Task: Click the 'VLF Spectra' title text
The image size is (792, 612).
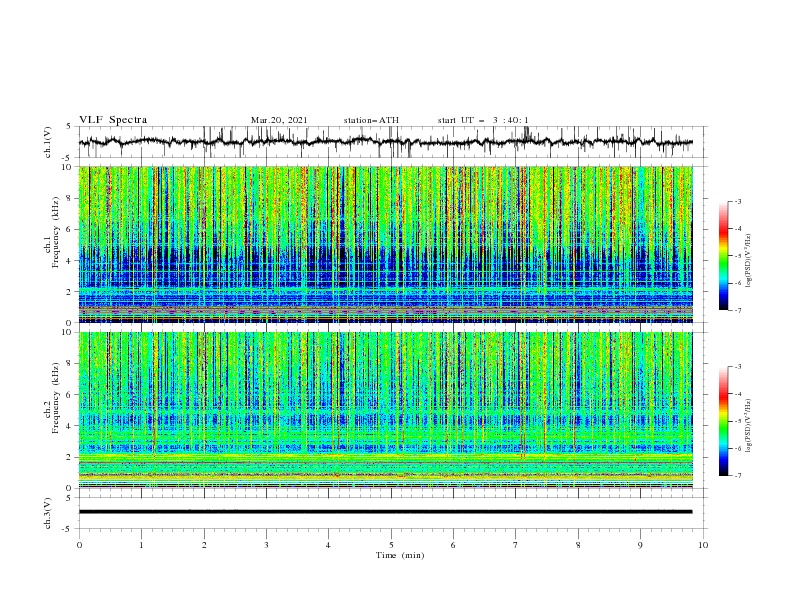Action: click(113, 120)
